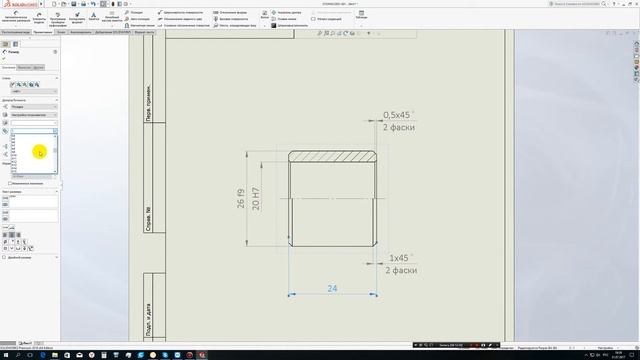
Task: Print the drawing from quick-access toolbar
Action: click(x=83, y=4)
